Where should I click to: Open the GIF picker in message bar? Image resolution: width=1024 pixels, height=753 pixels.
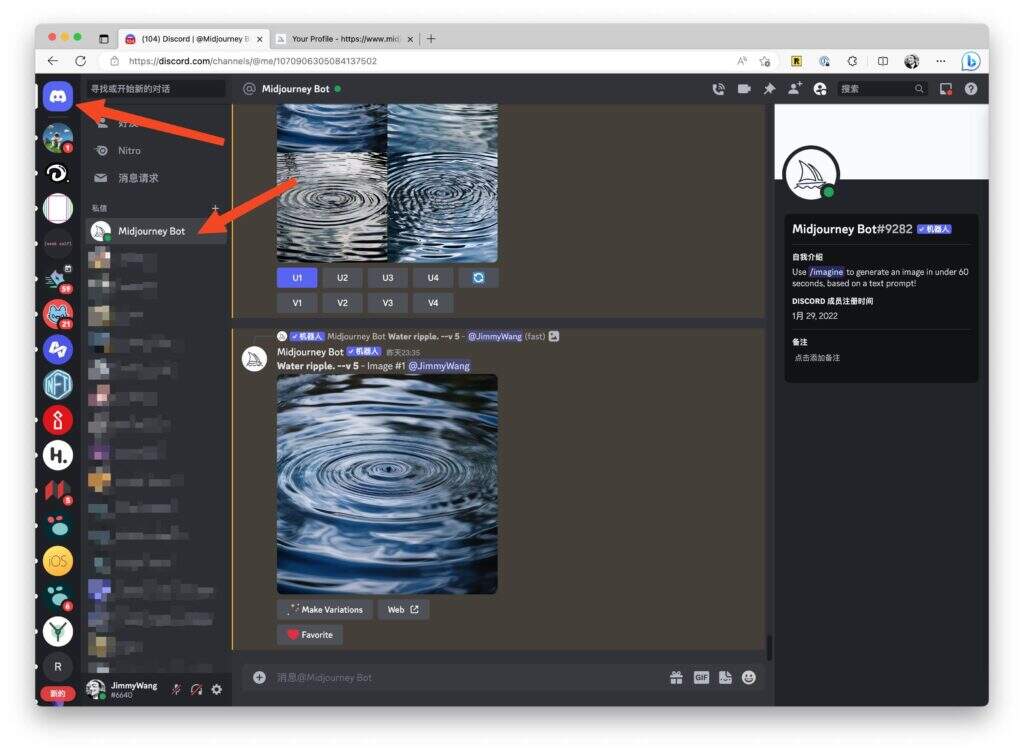tap(701, 677)
